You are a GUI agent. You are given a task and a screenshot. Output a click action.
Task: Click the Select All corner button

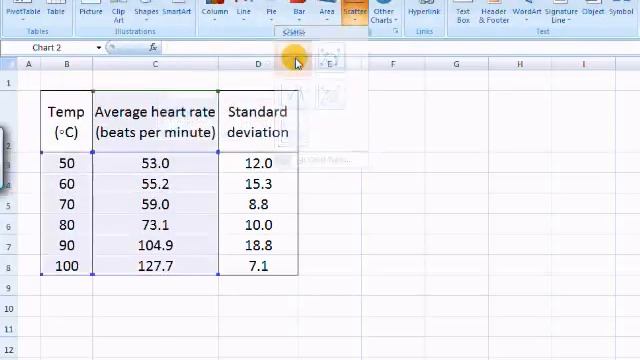point(9,64)
